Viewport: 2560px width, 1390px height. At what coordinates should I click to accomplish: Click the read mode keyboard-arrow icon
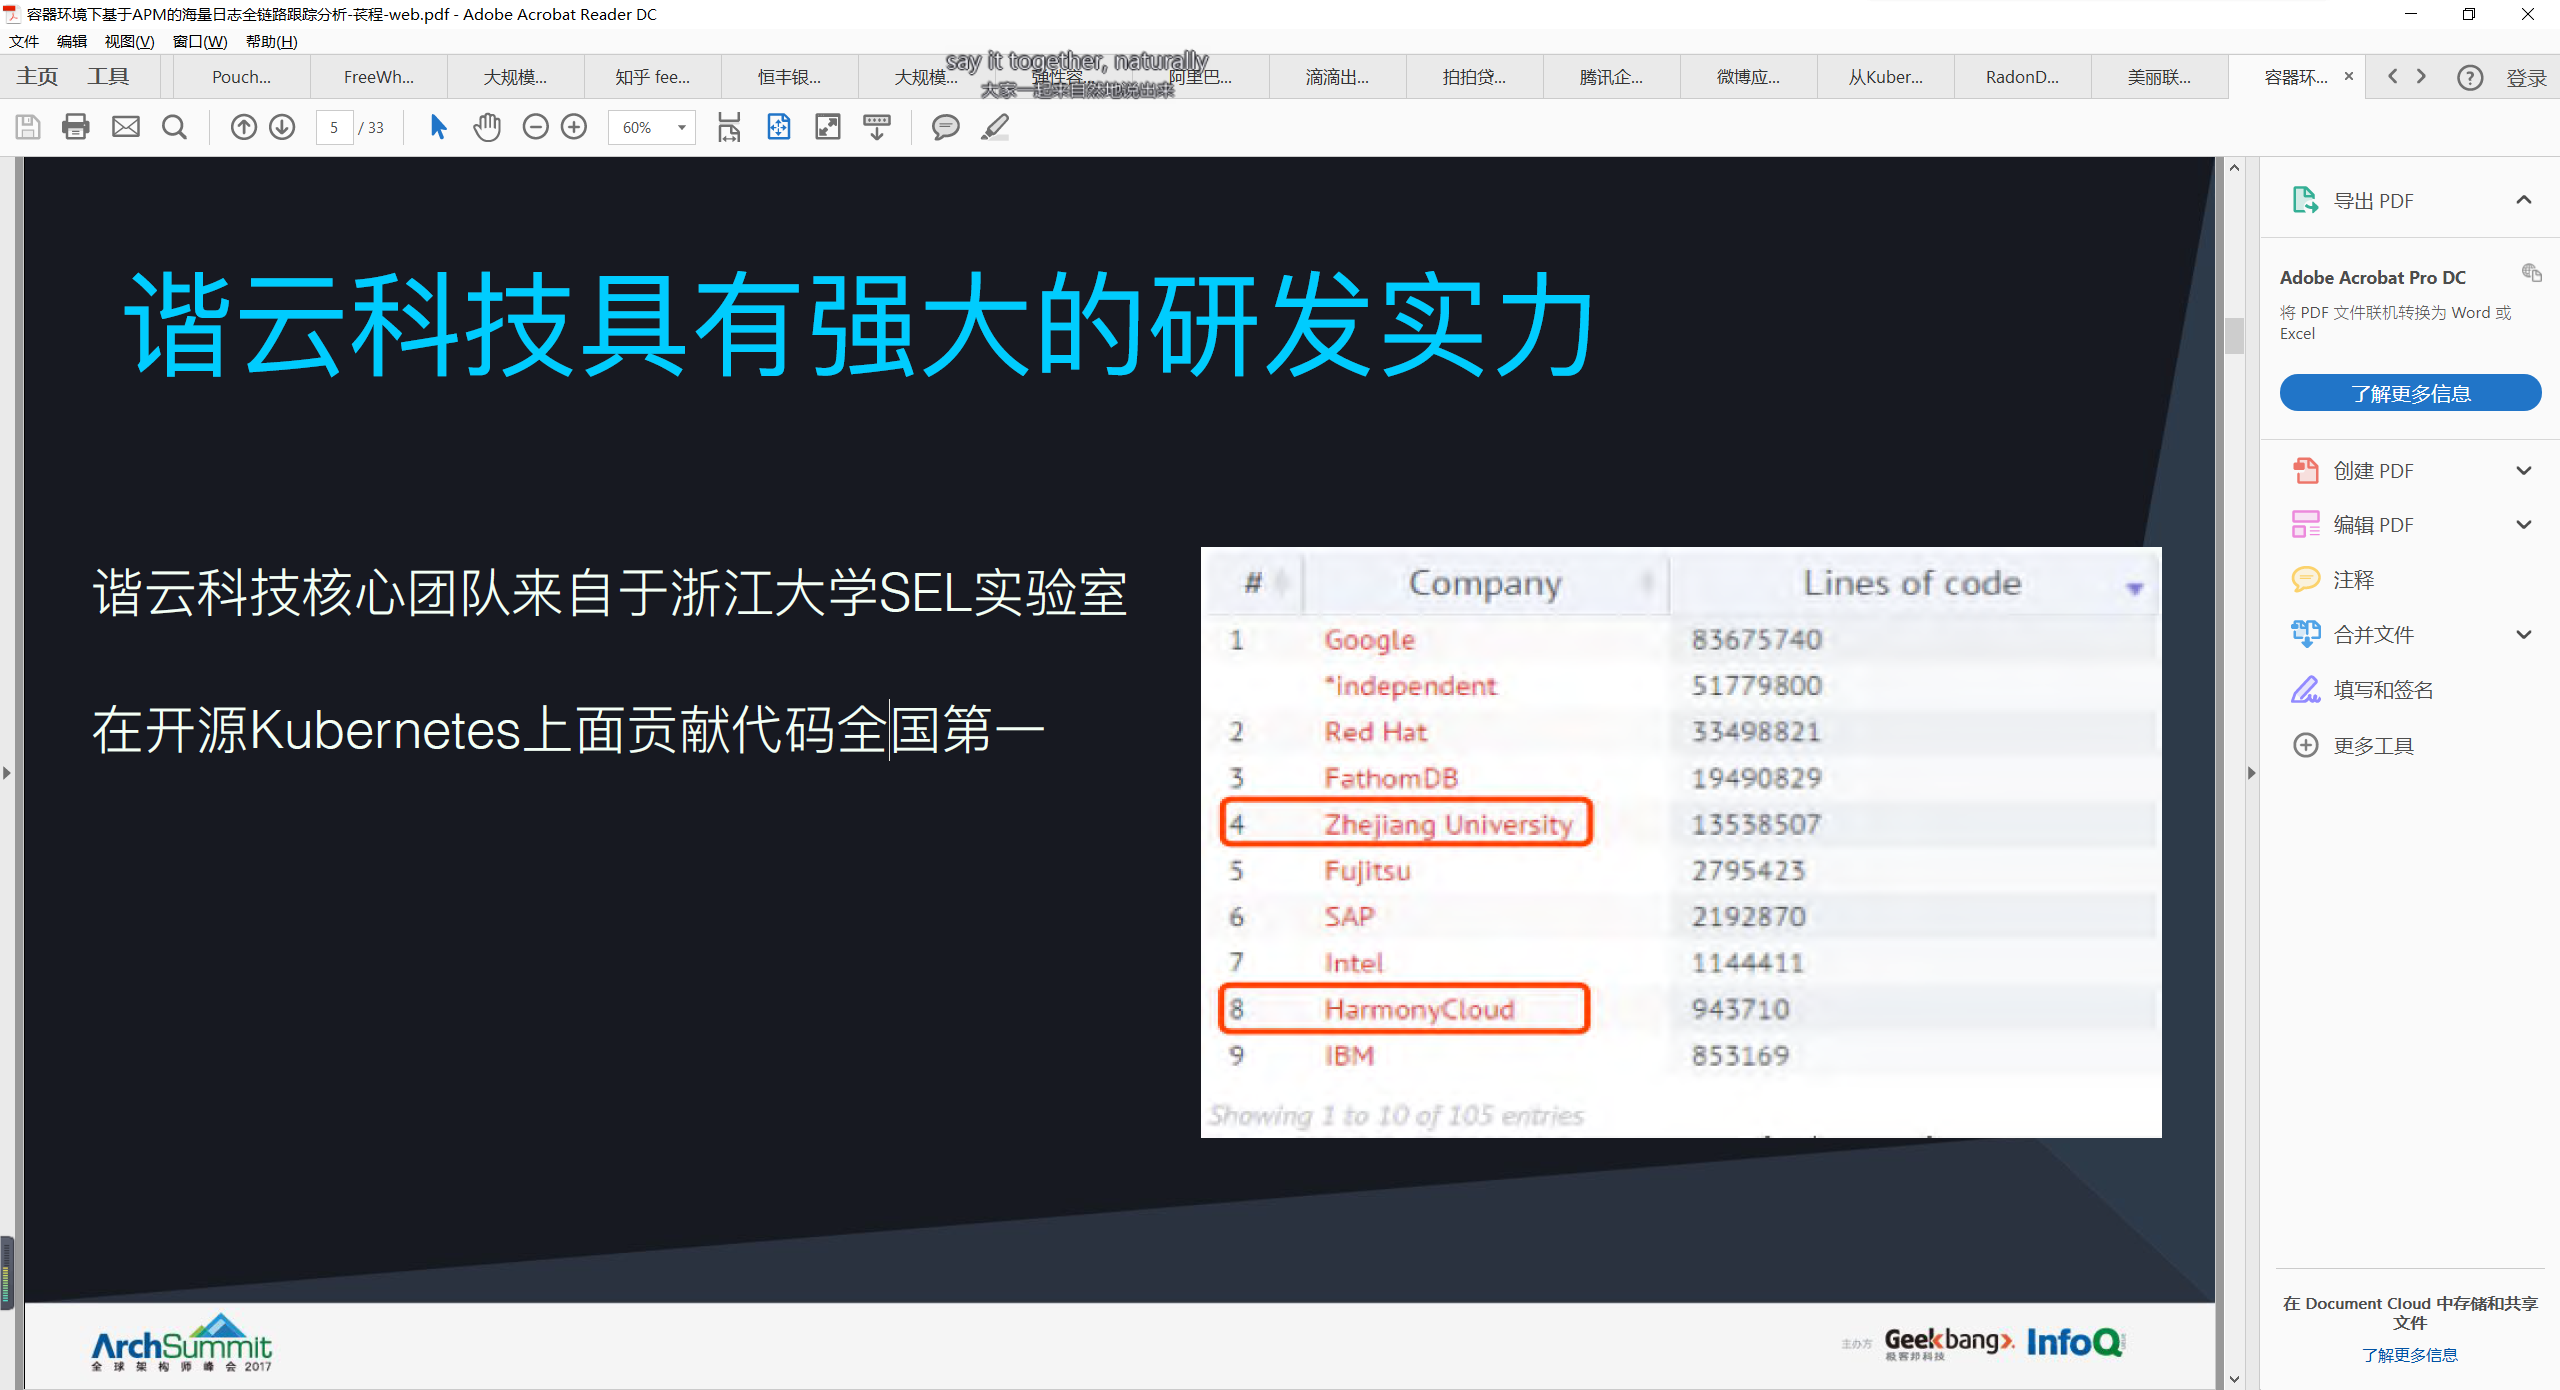click(x=877, y=127)
